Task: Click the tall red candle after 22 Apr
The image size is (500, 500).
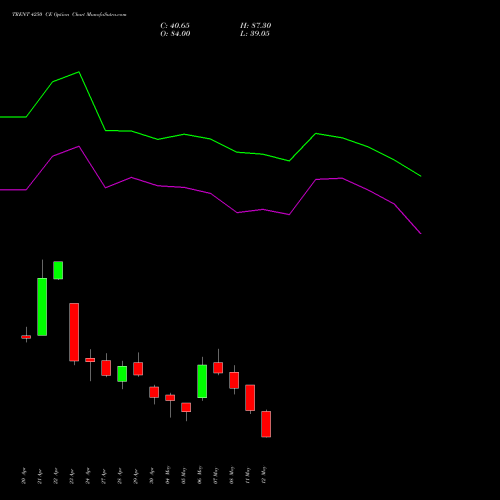Action: (x=74, y=332)
